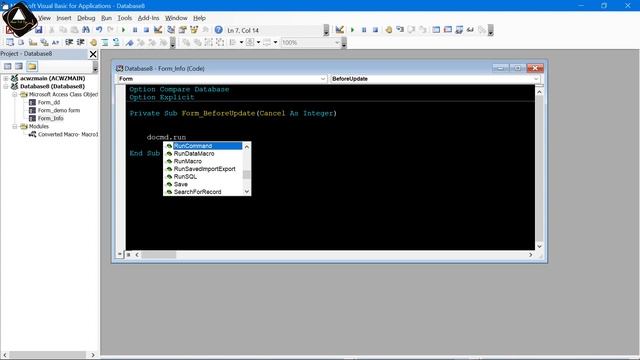Image resolution: width=640 pixels, height=360 pixels.
Task: Open the Properties Window icon
Action: 182,30
